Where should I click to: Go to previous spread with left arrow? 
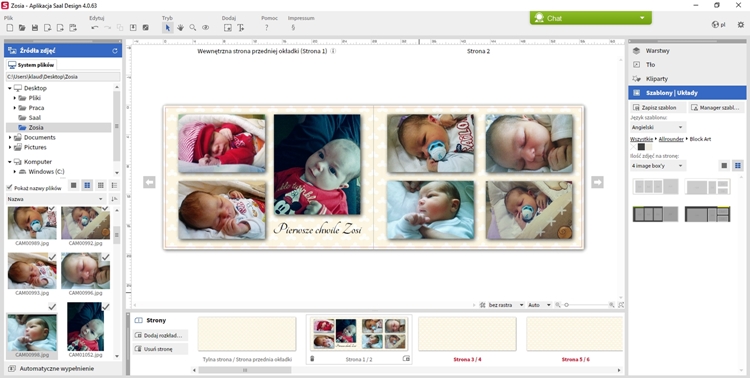[x=149, y=182]
